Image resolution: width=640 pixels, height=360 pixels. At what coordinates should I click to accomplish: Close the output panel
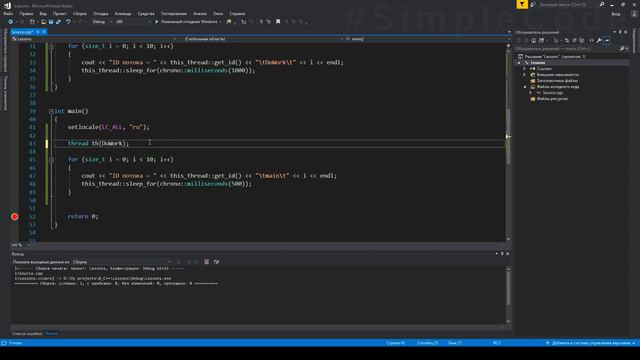point(507,253)
